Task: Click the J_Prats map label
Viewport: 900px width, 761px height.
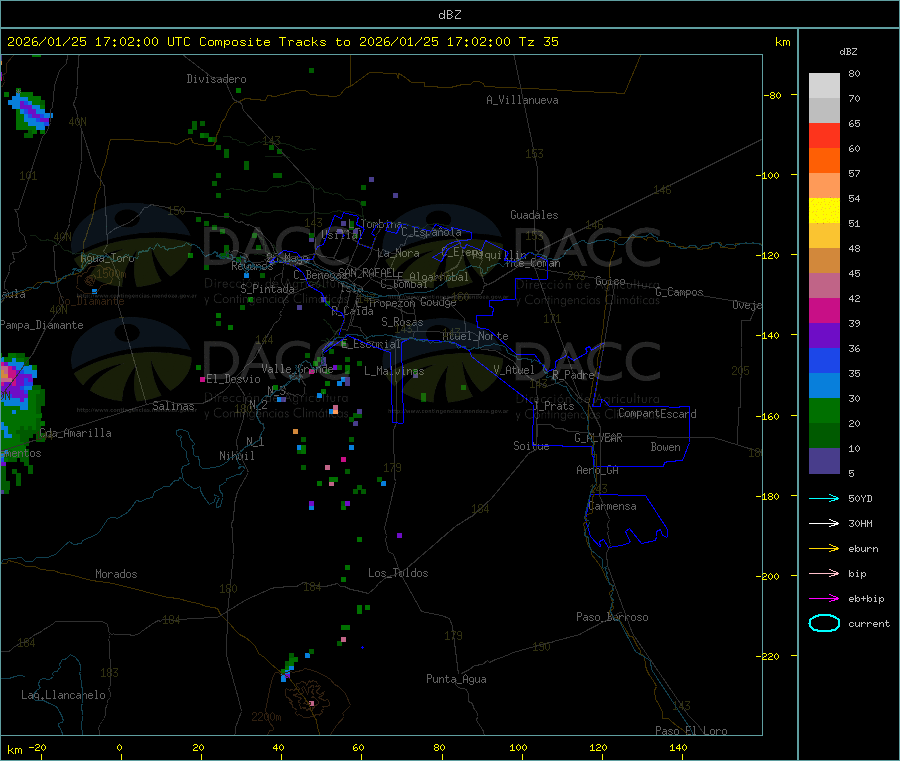Action: pyautogui.click(x=553, y=406)
